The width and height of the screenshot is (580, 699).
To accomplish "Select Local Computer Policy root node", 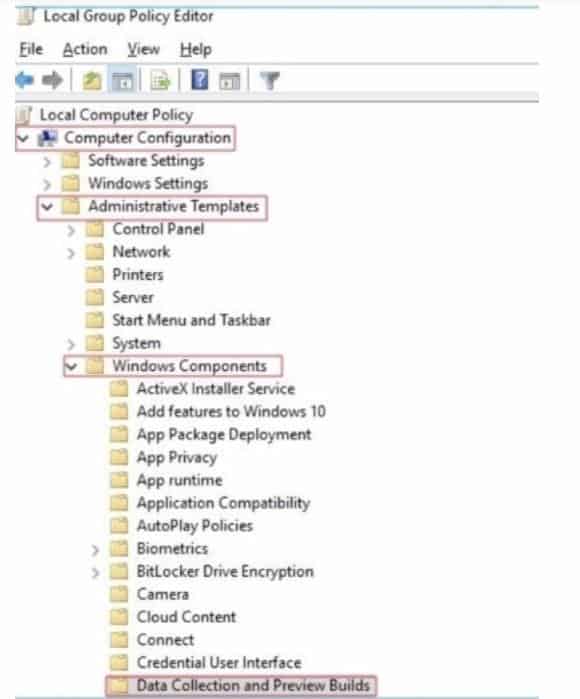I will click(x=116, y=115).
